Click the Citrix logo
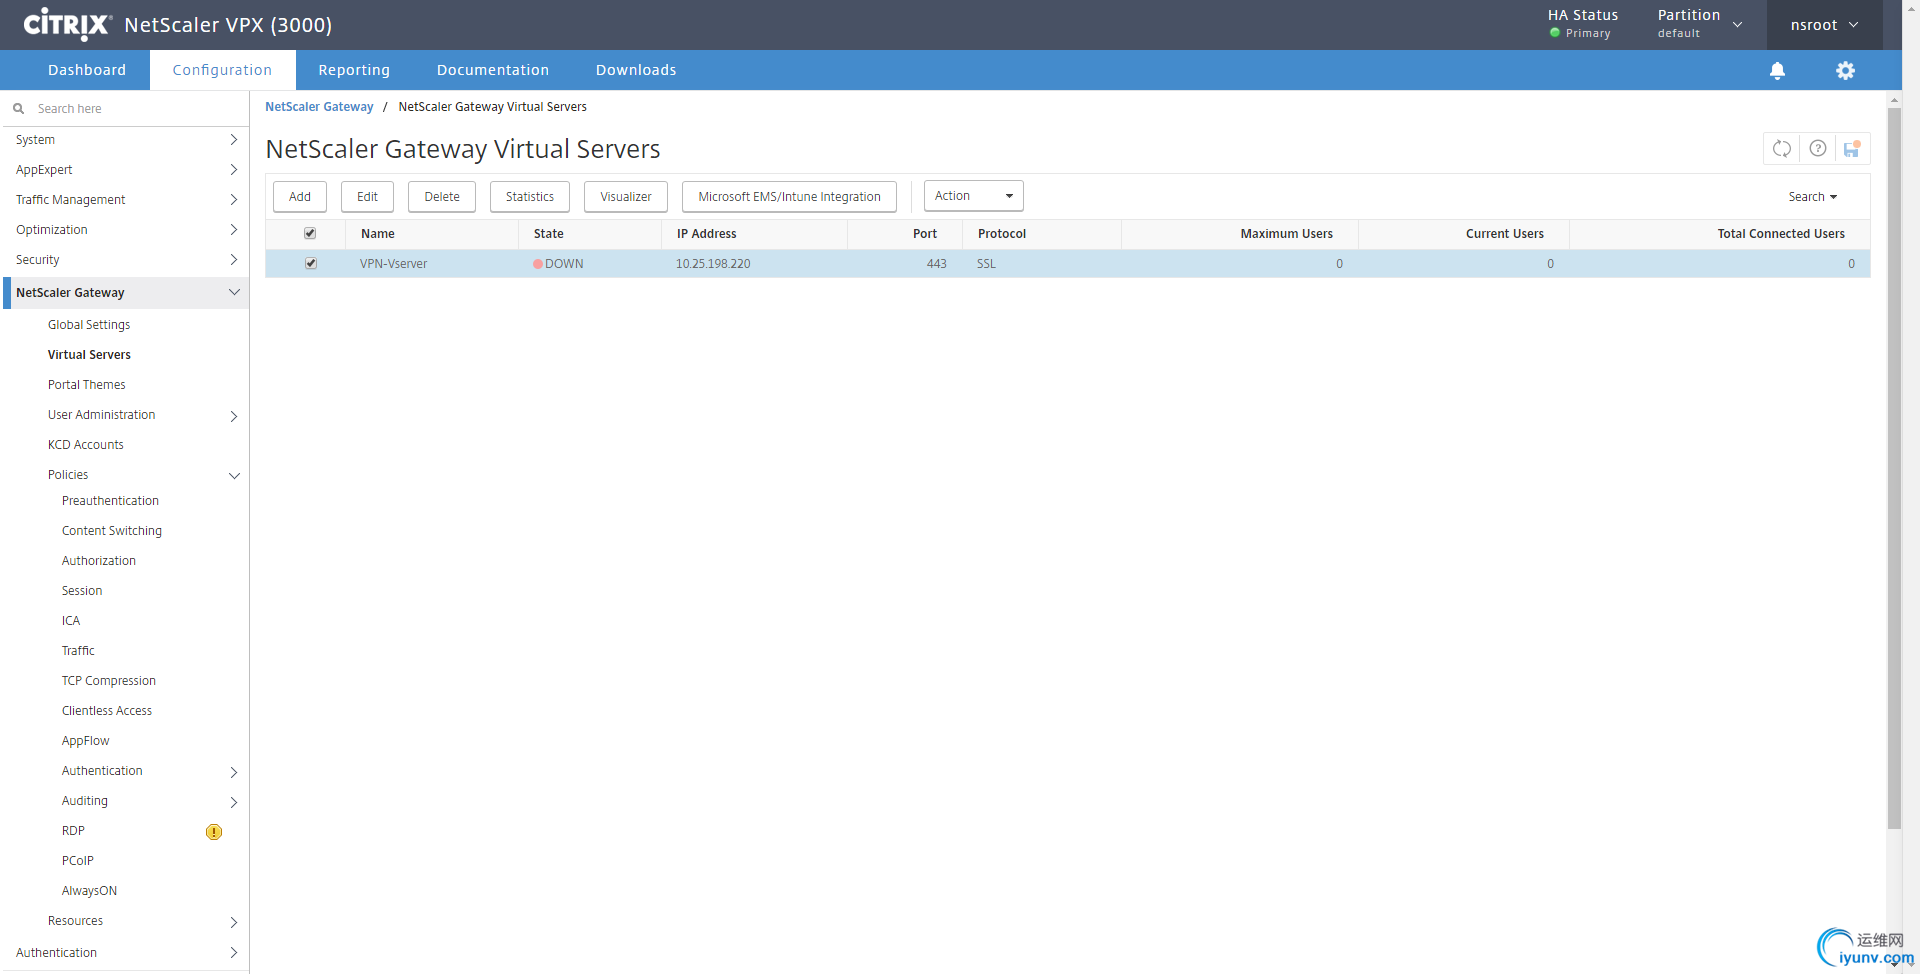1920x974 pixels. tap(67, 24)
